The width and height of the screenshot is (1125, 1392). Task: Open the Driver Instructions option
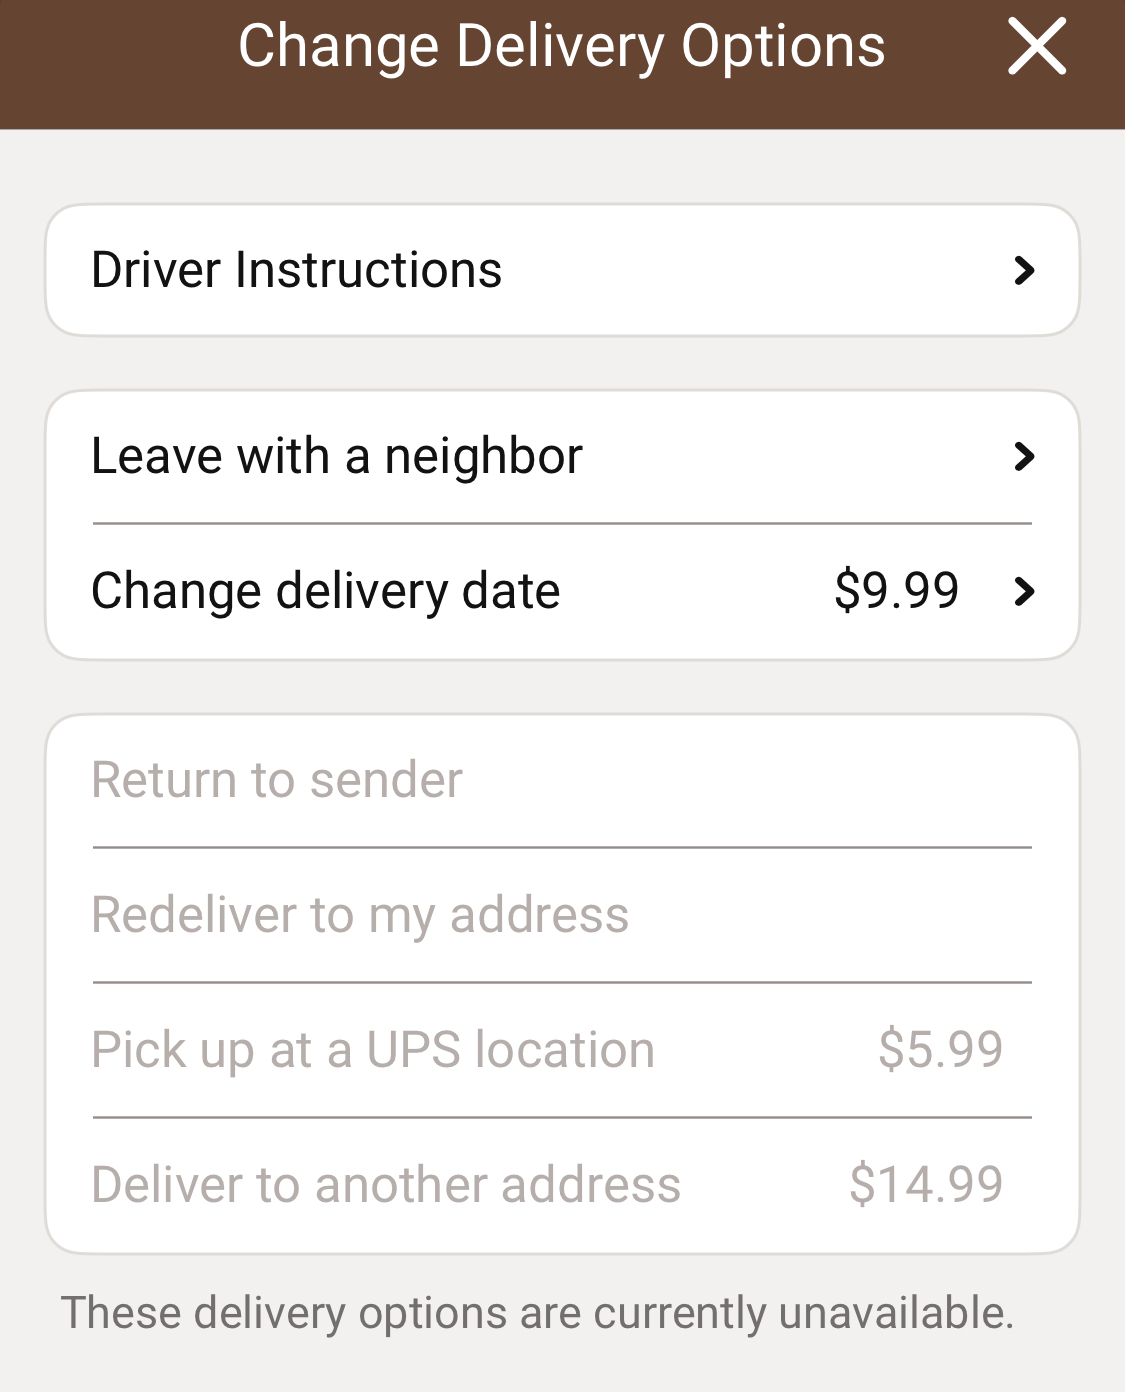click(297, 270)
